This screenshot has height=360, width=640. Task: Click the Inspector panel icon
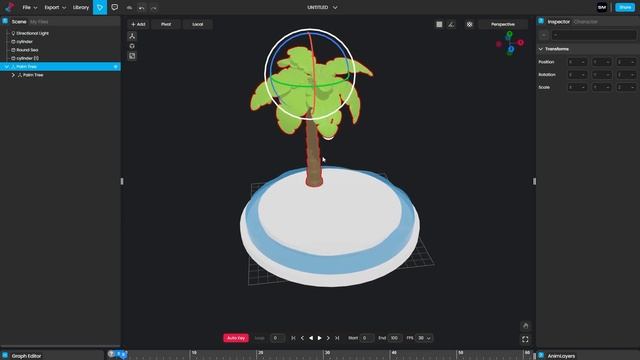541,21
